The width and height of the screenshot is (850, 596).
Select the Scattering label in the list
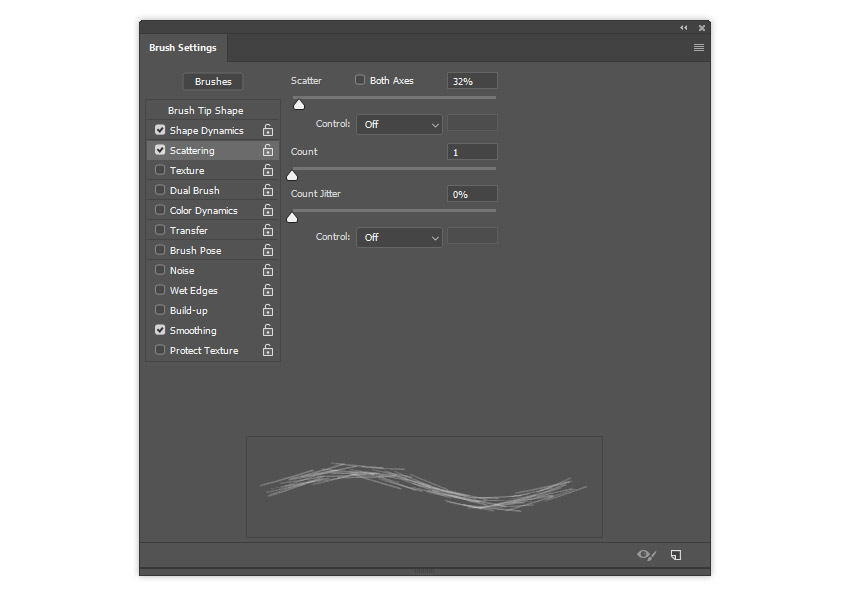pos(192,151)
